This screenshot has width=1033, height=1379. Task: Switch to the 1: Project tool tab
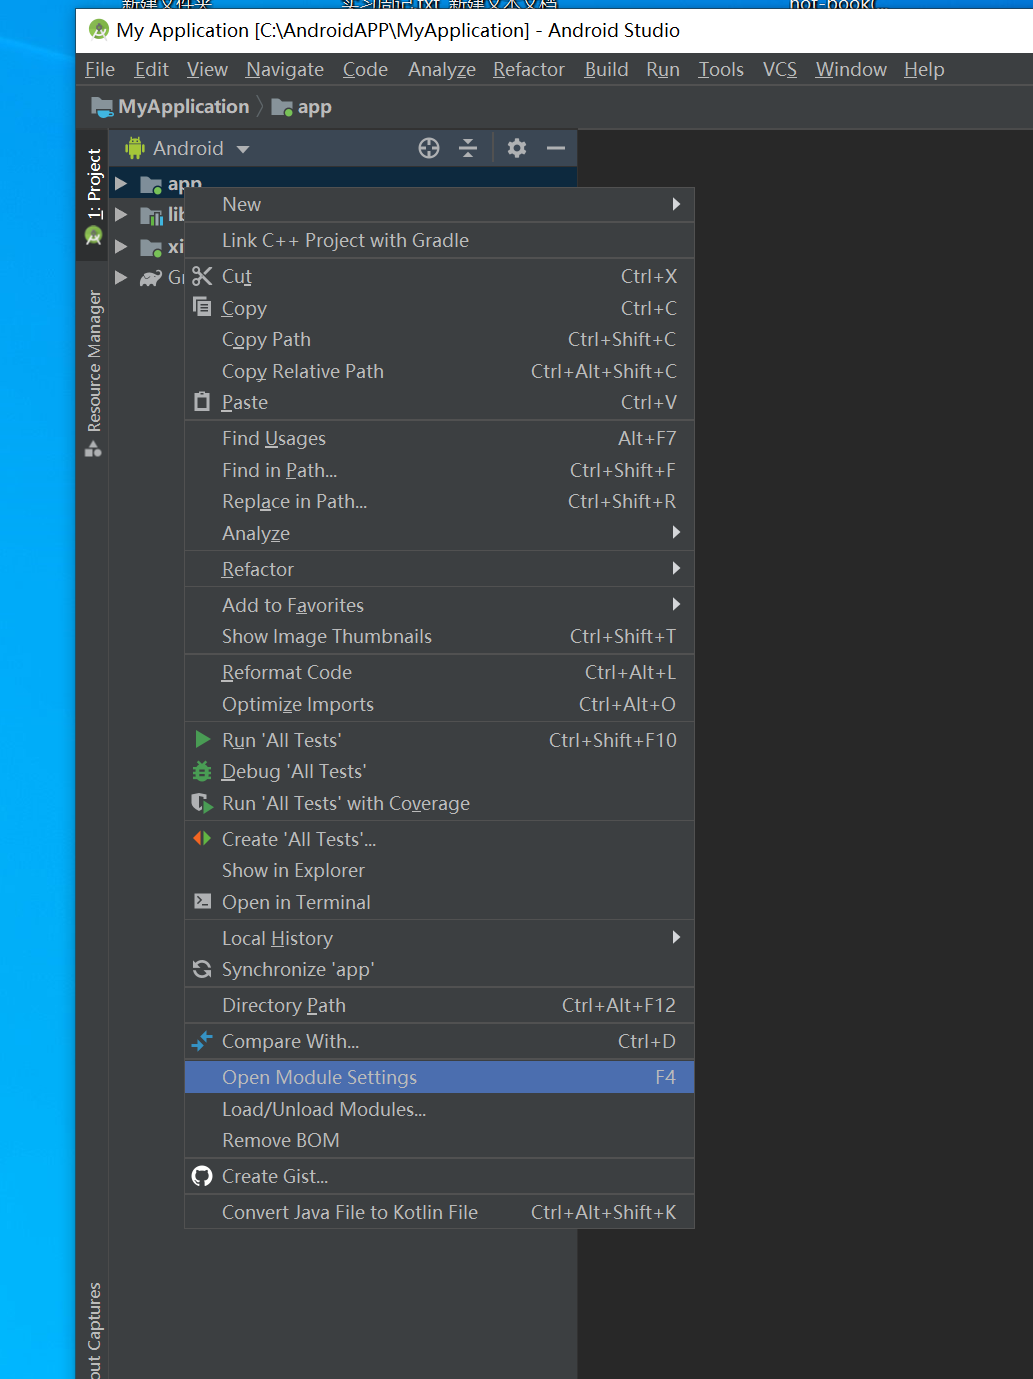(x=93, y=195)
